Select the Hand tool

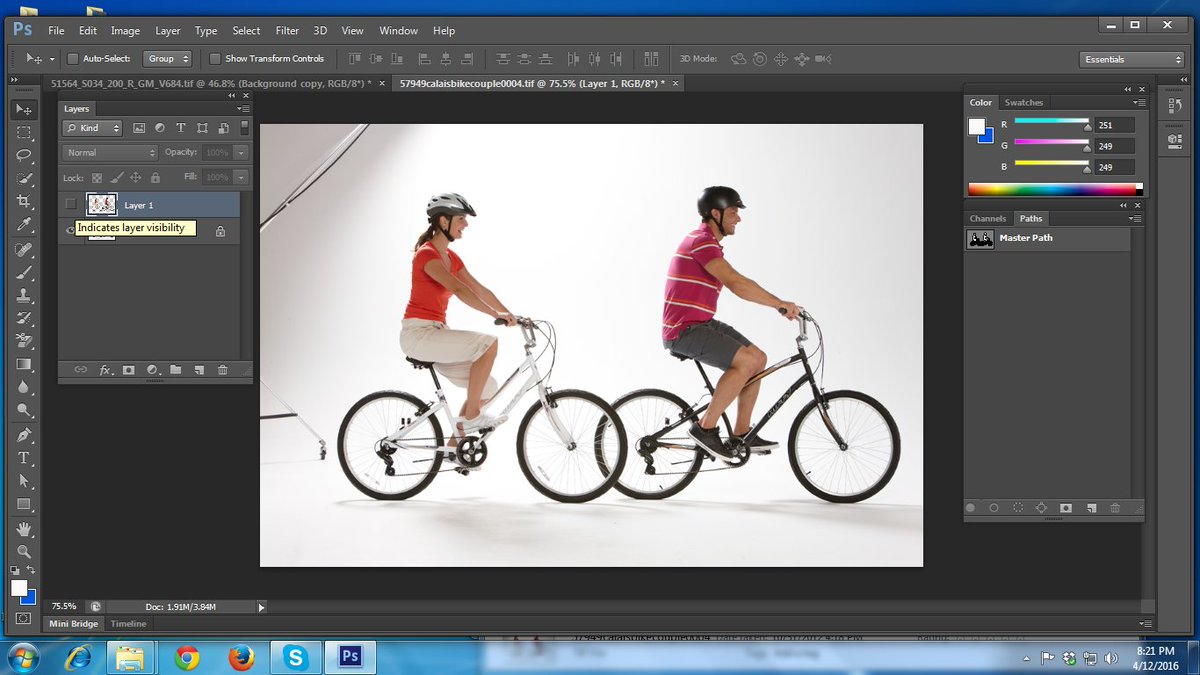tap(24, 529)
